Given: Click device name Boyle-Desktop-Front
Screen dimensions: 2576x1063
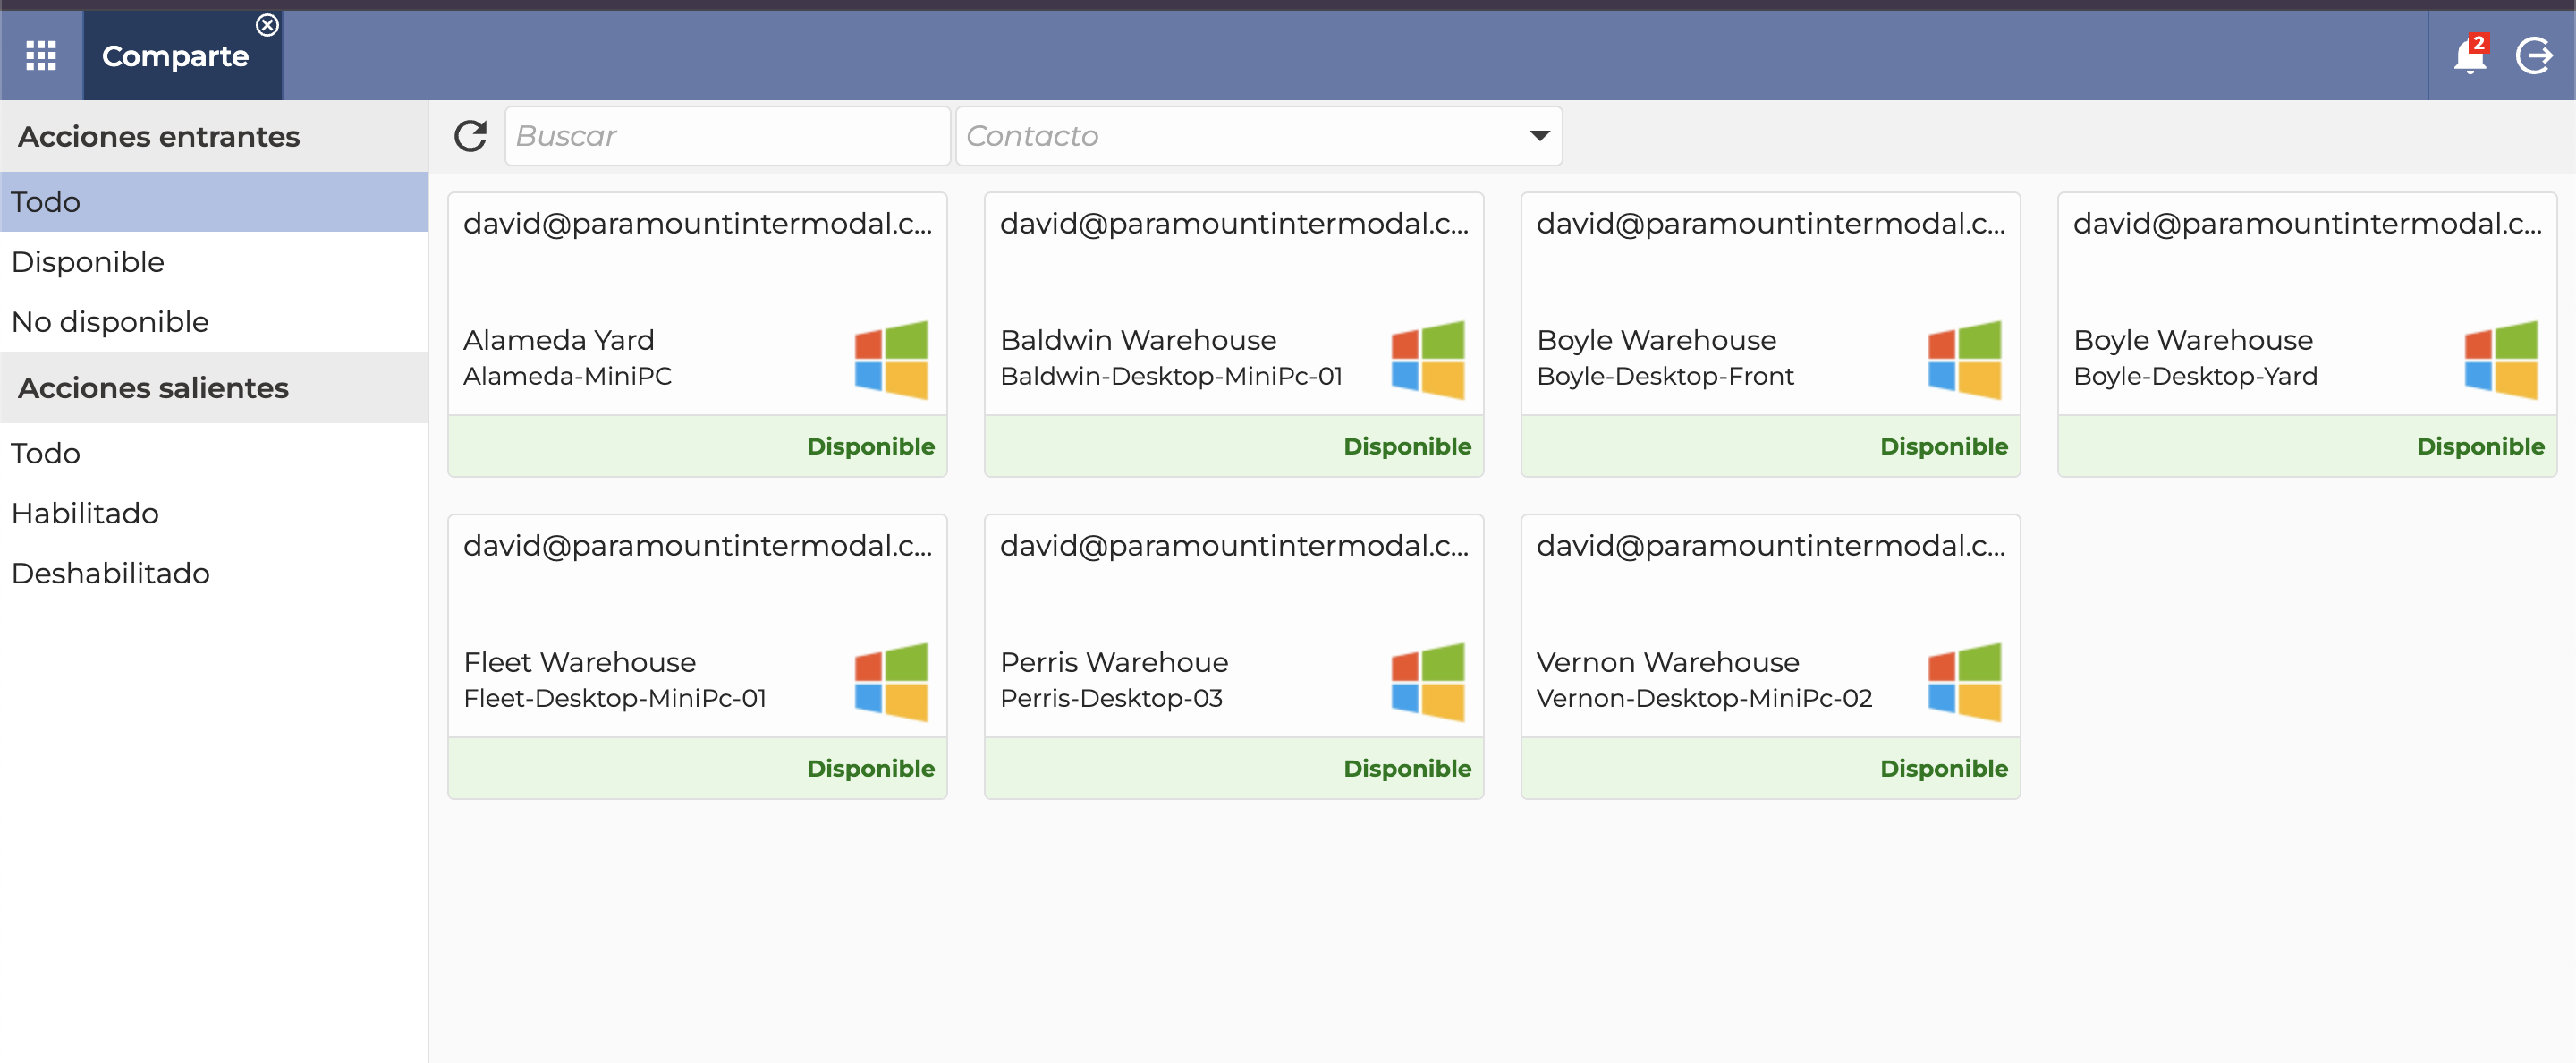Looking at the screenshot, I should click(1665, 376).
